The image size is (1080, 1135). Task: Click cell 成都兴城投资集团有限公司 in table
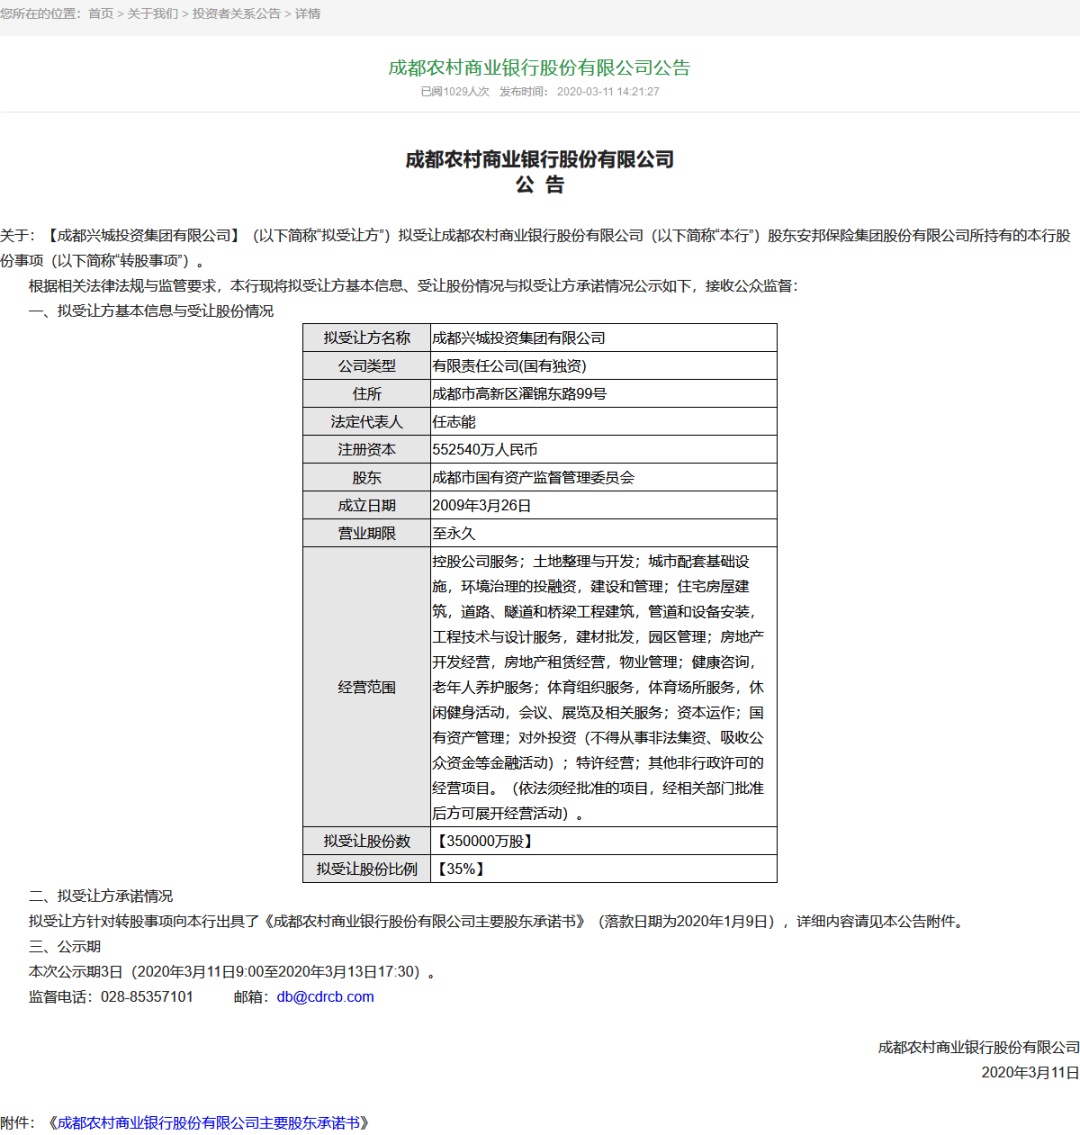point(518,338)
